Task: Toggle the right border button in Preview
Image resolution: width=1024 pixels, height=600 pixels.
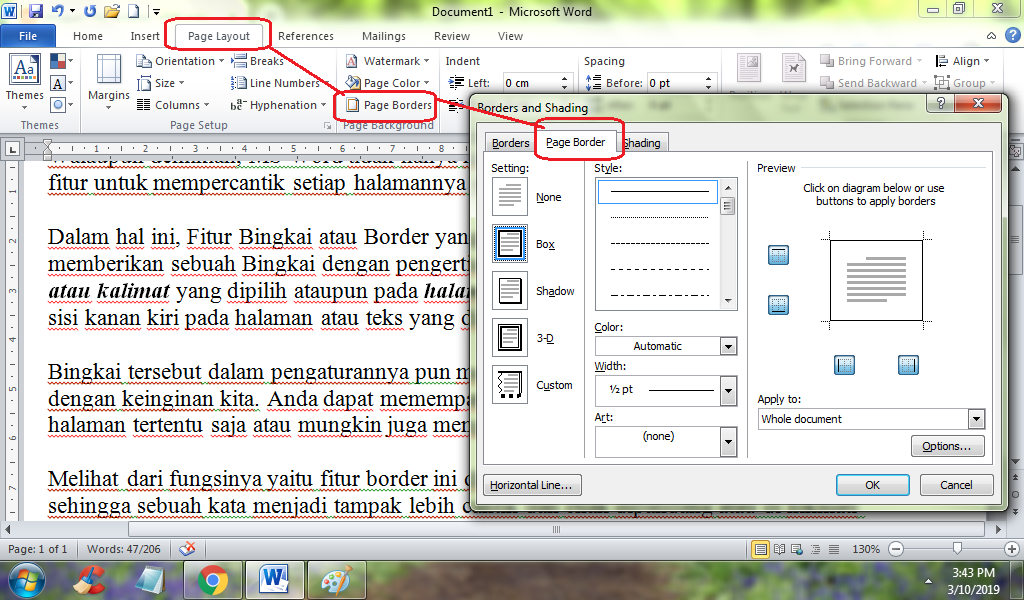Action: pos(908,364)
